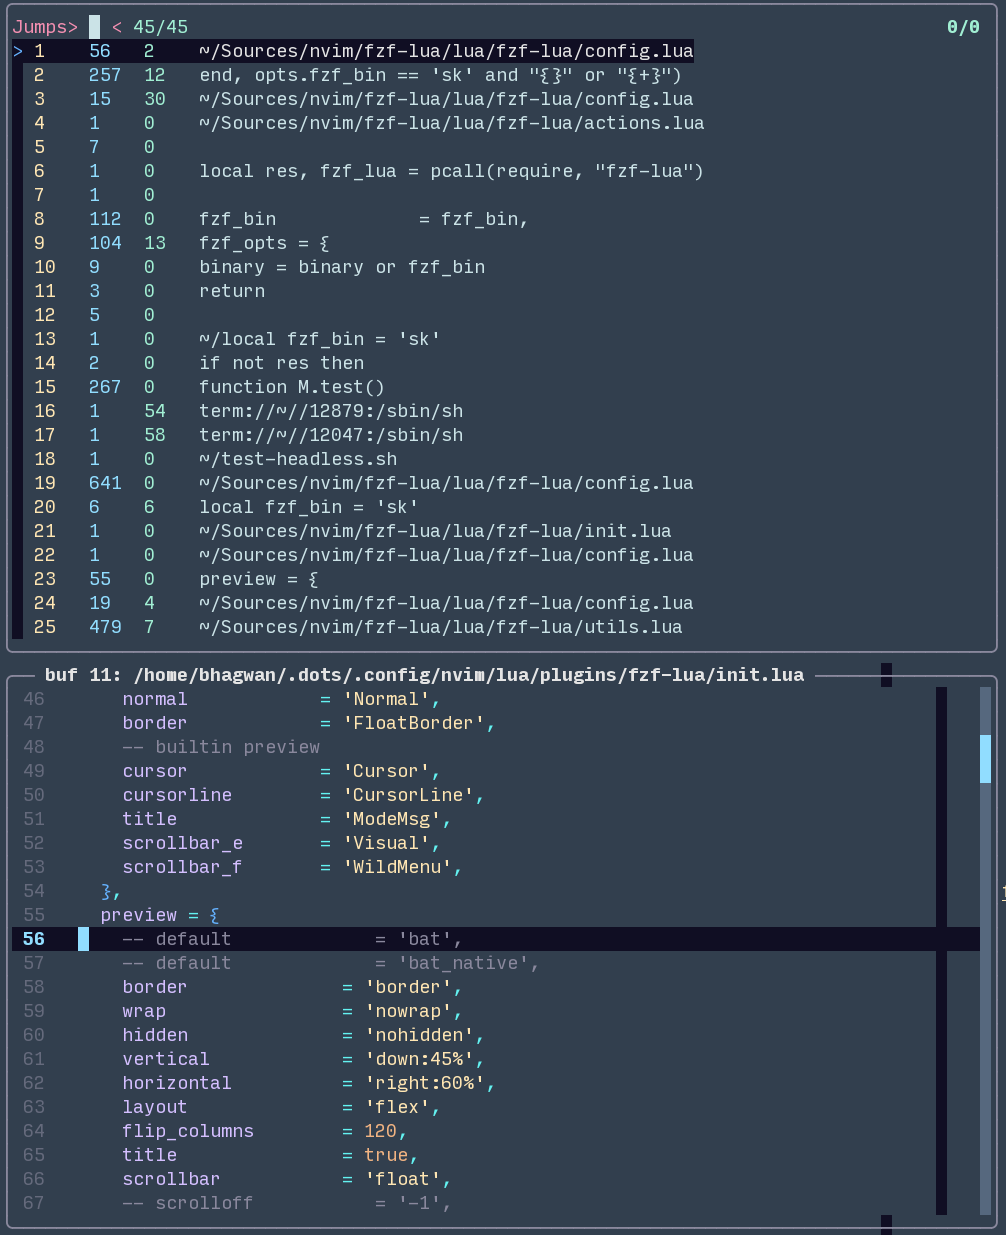1006x1235 pixels.
Task: Click the 45/45 match counter
Action: [x=160, y=27]
